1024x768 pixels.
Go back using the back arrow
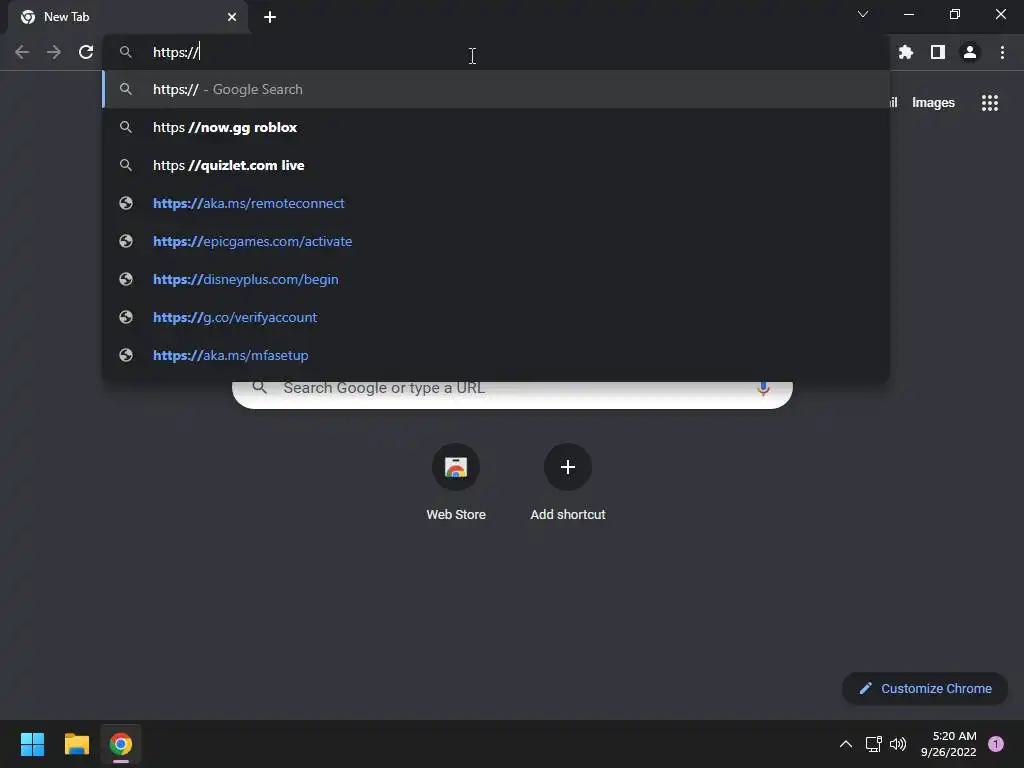(22, 52)
